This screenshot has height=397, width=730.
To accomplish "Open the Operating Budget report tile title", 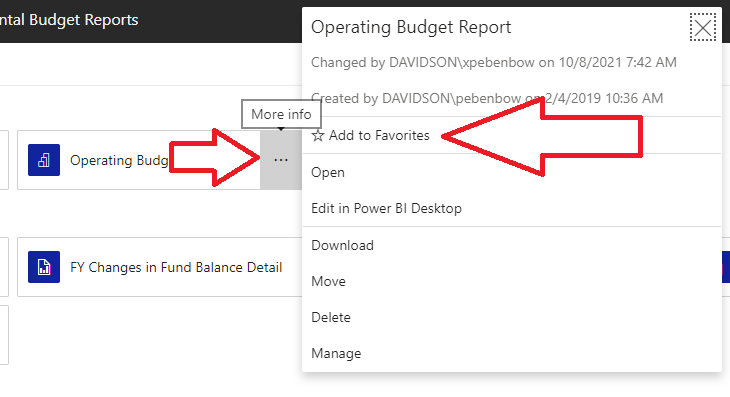I will coord(119,161).
